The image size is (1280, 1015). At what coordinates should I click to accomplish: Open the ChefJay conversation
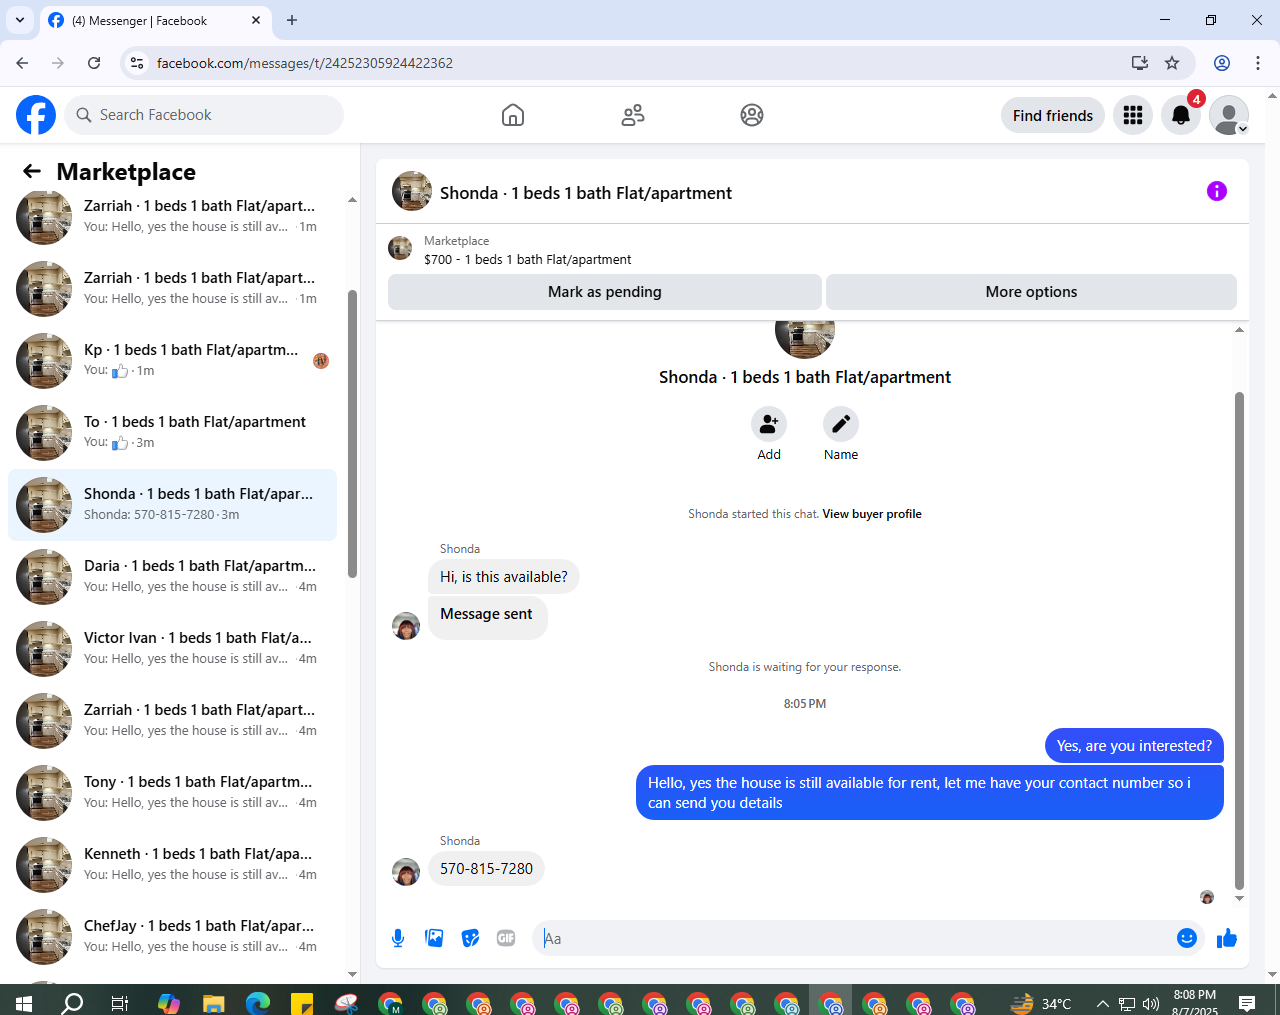(x=172, y=937)
